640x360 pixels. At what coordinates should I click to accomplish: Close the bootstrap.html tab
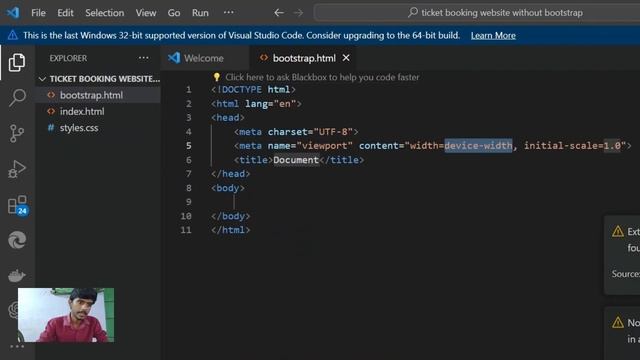[x=346, y=58]
